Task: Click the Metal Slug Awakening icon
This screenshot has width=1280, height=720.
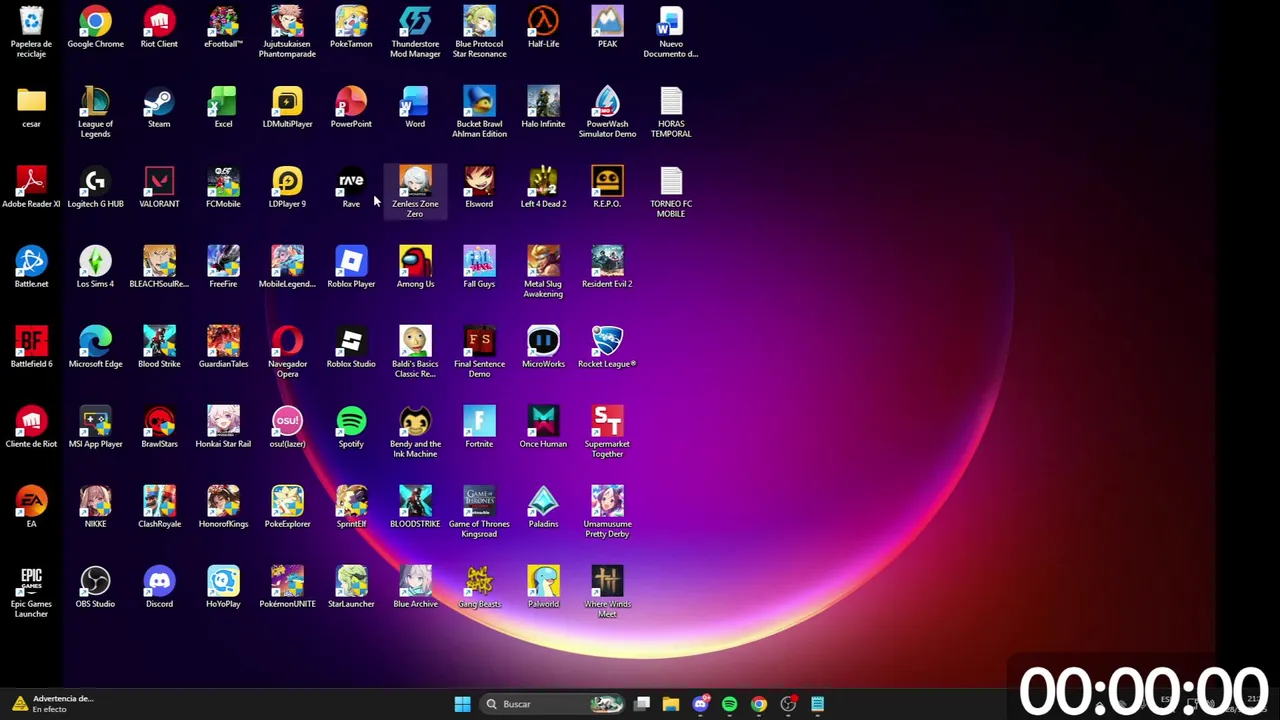Action: [x=543, y=272]
